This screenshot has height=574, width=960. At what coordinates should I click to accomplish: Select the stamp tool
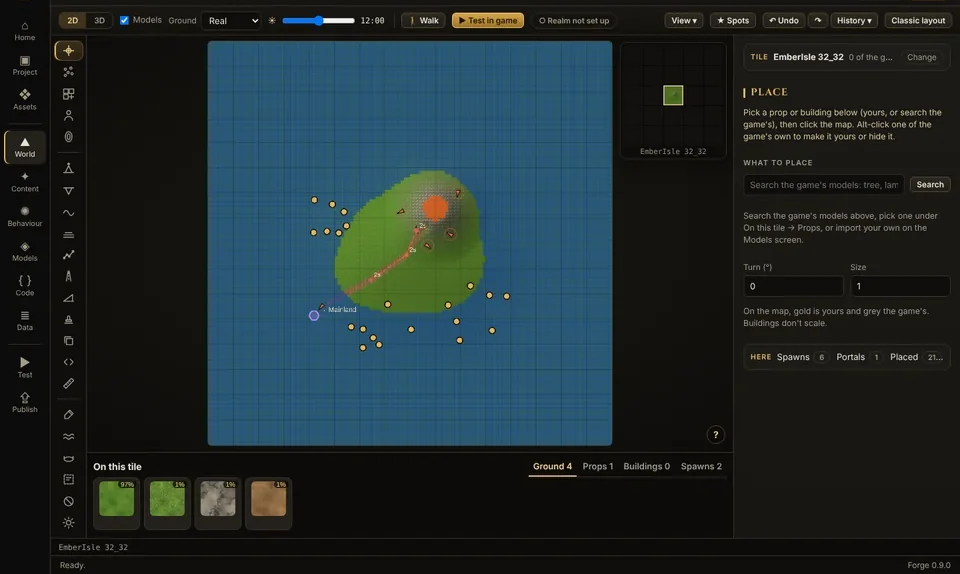[x=69, y=319]
